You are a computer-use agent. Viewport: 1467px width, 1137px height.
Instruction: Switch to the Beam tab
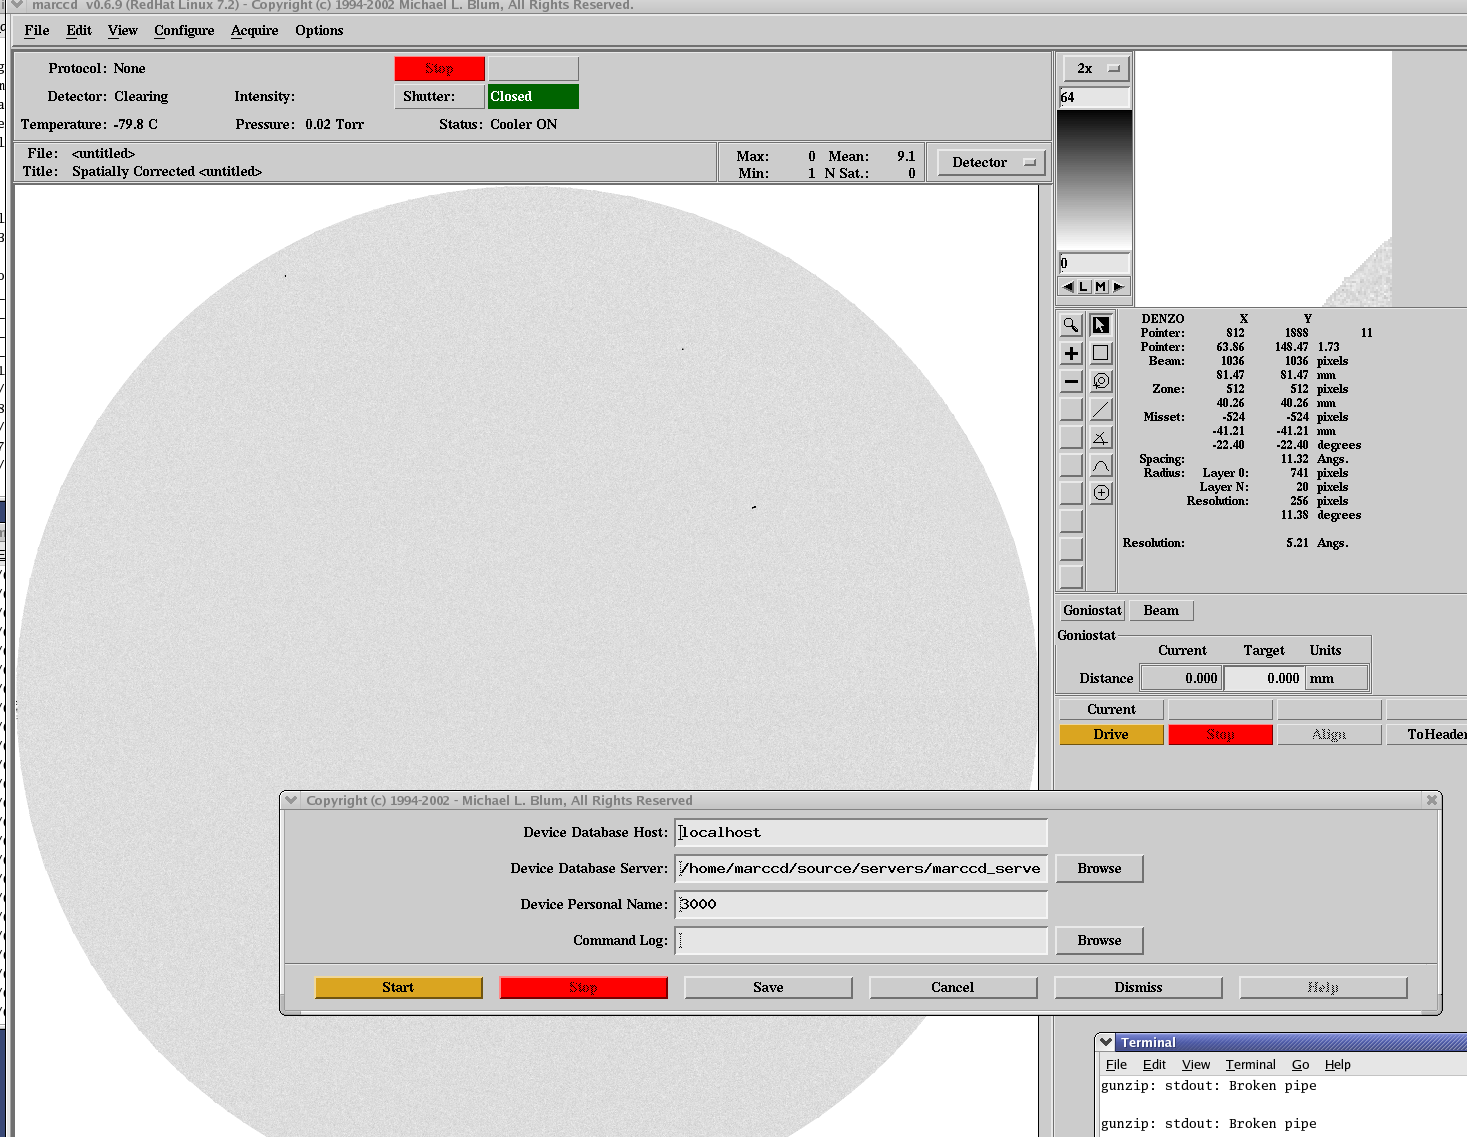pos(1161,610)
